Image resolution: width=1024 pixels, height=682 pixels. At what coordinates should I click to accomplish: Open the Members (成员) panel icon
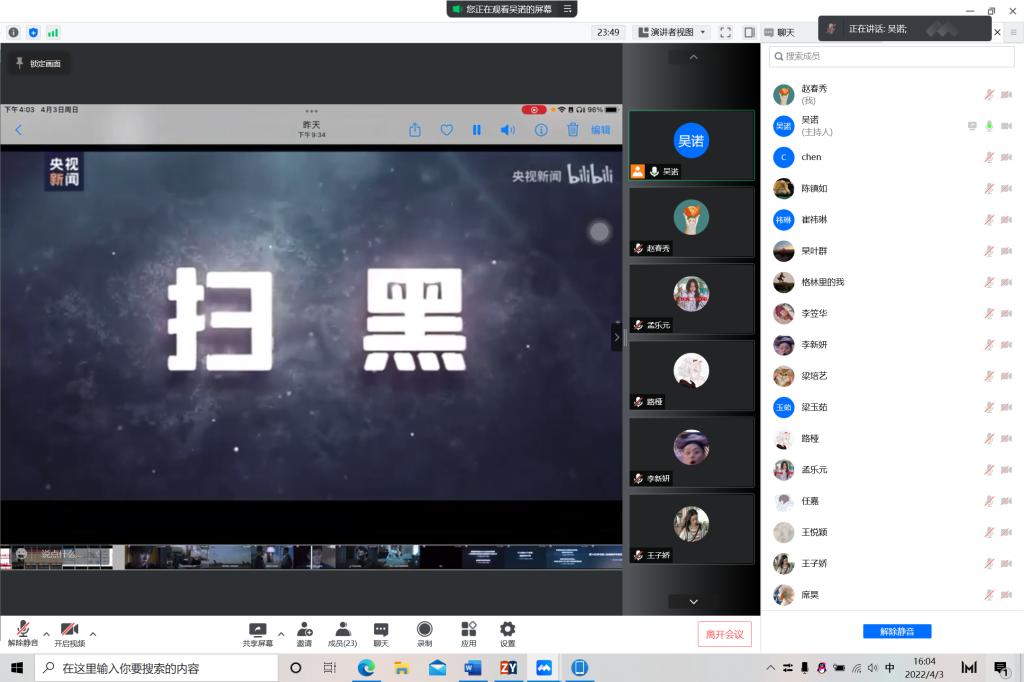coord(342,629)
